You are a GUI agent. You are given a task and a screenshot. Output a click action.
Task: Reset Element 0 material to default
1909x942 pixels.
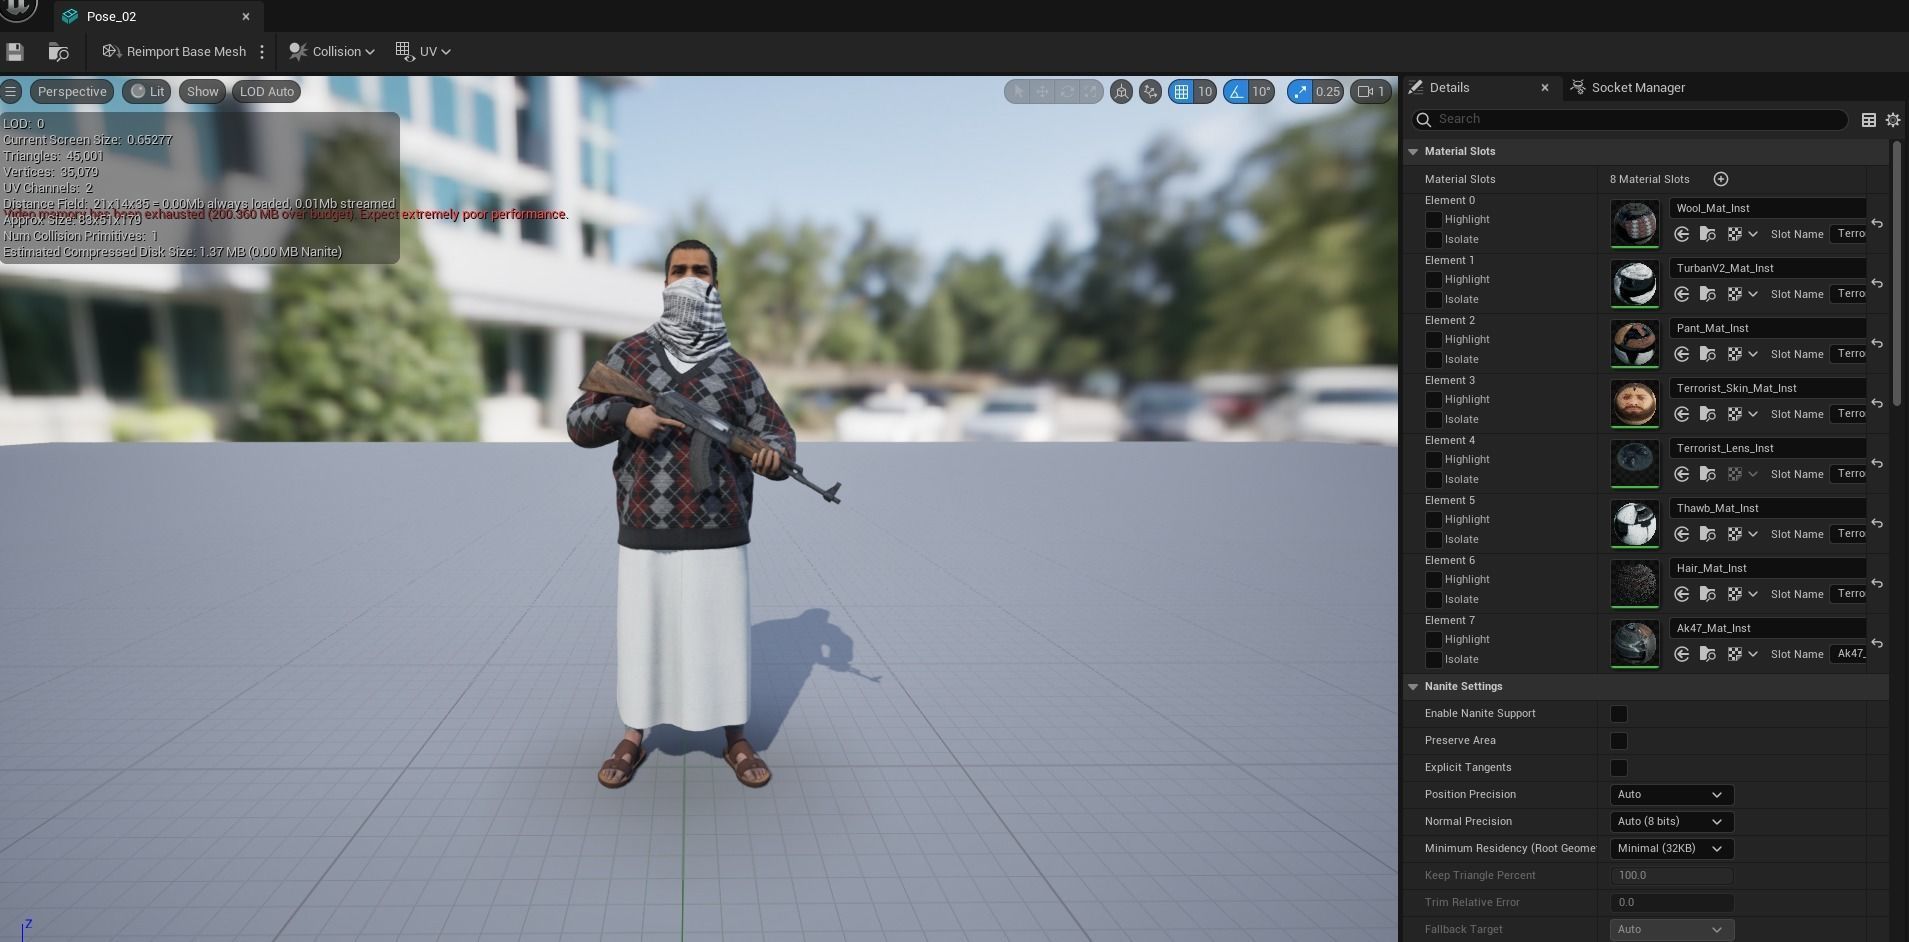pos(1877,223)
